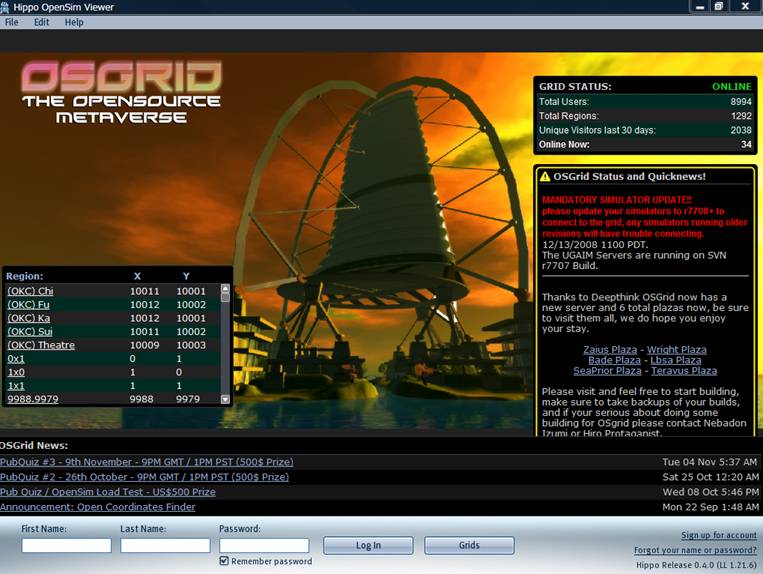This screenshot has width=763, height=574.
Task: Minimize the Hippo OpenSim Viewer window
Action: [x=701, y=6]
